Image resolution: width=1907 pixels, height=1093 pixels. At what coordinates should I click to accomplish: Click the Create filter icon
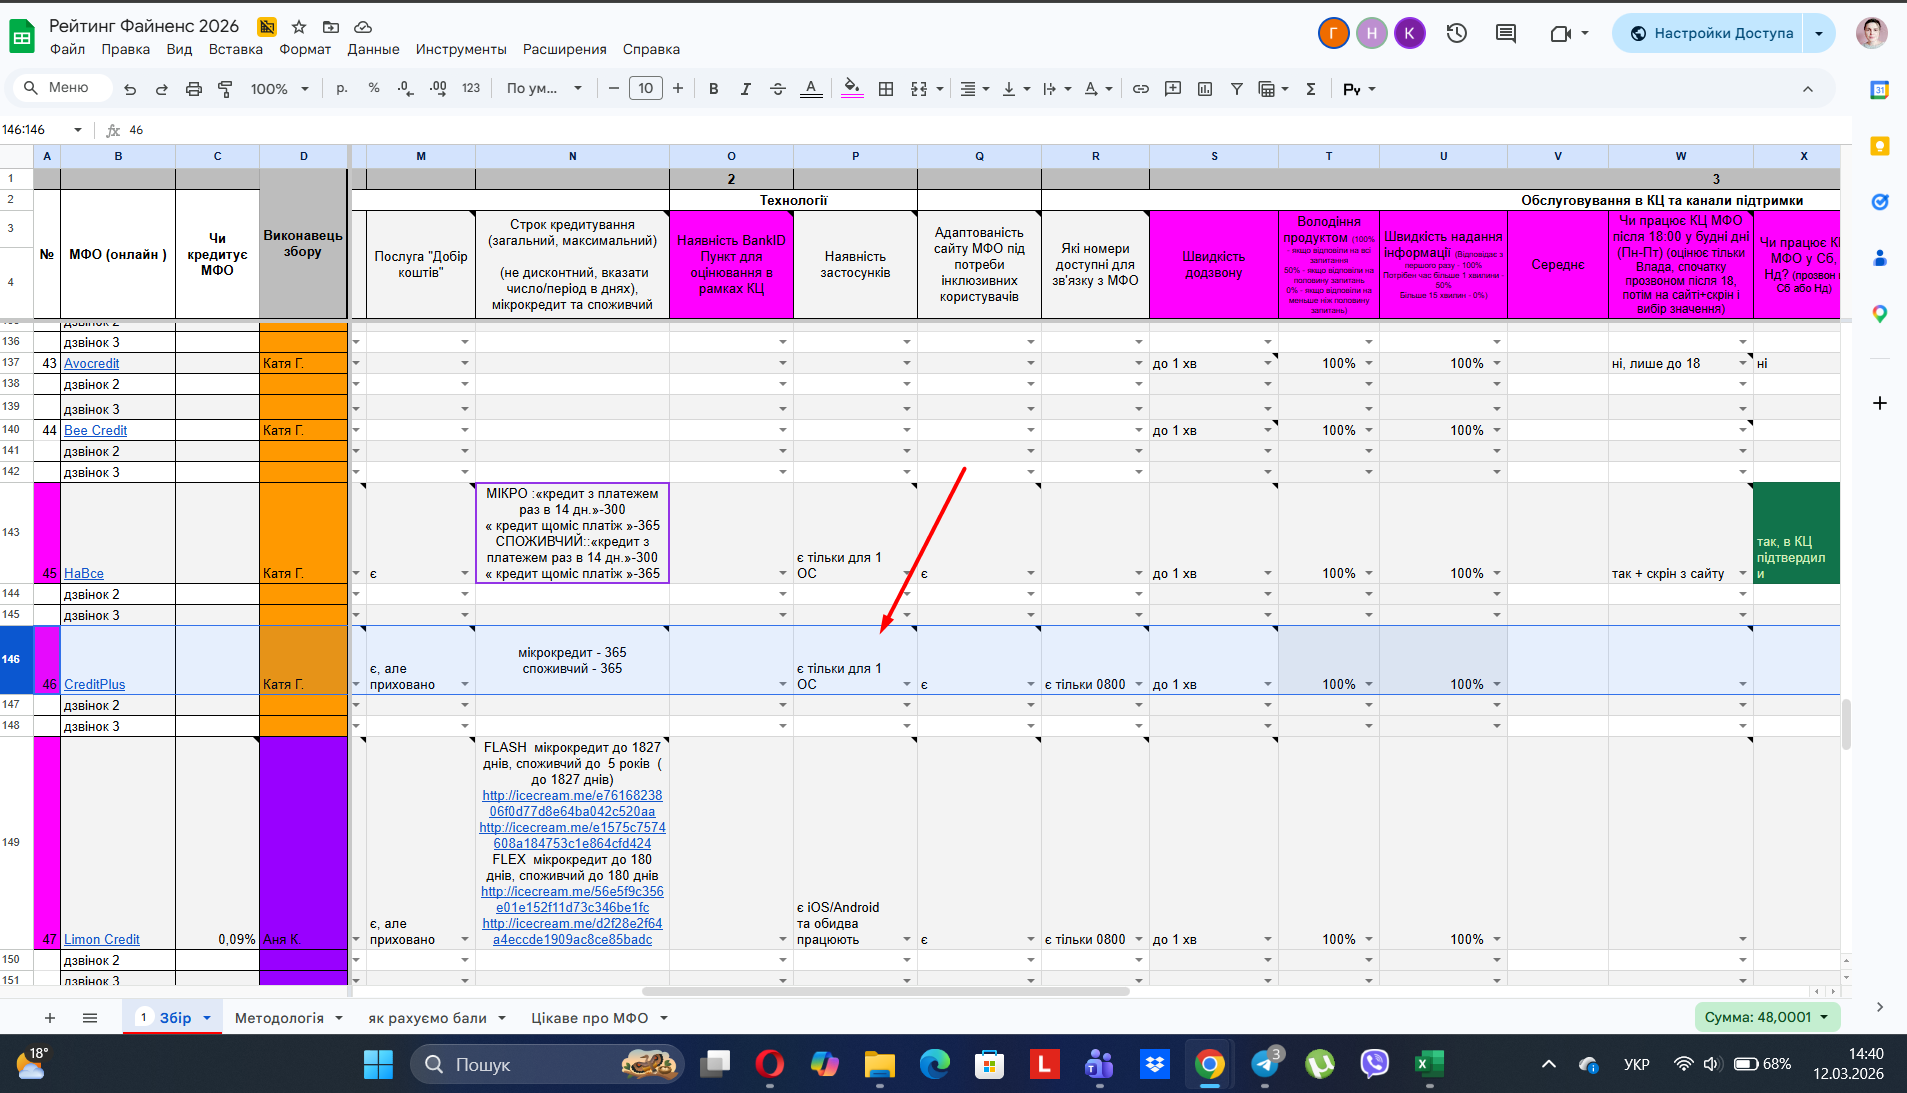tap(1237, 89)
